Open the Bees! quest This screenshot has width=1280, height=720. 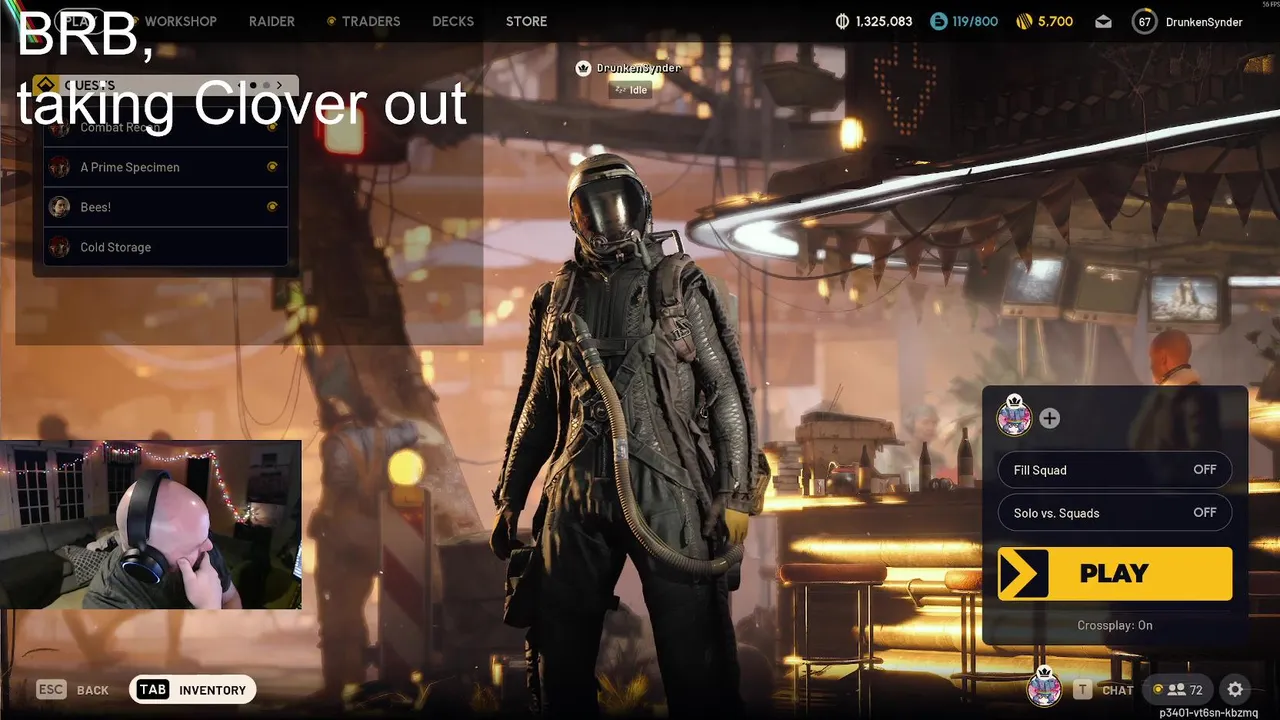pyautogui.click(x=166, y=207)
